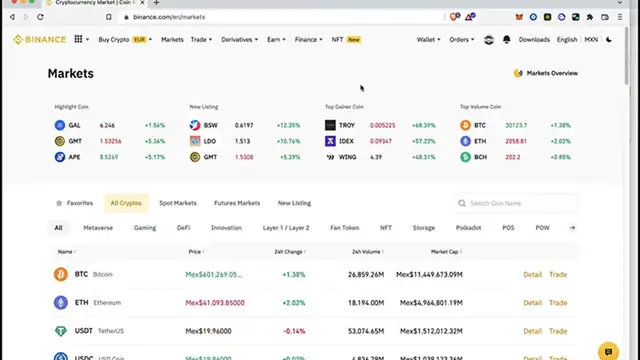
Task: Expand the Wallet dropdown menu
Action: click(x=428, y=40)
